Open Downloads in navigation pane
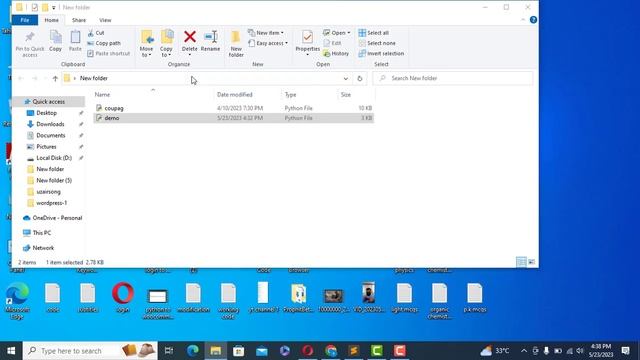 click(x=50, y=124)
